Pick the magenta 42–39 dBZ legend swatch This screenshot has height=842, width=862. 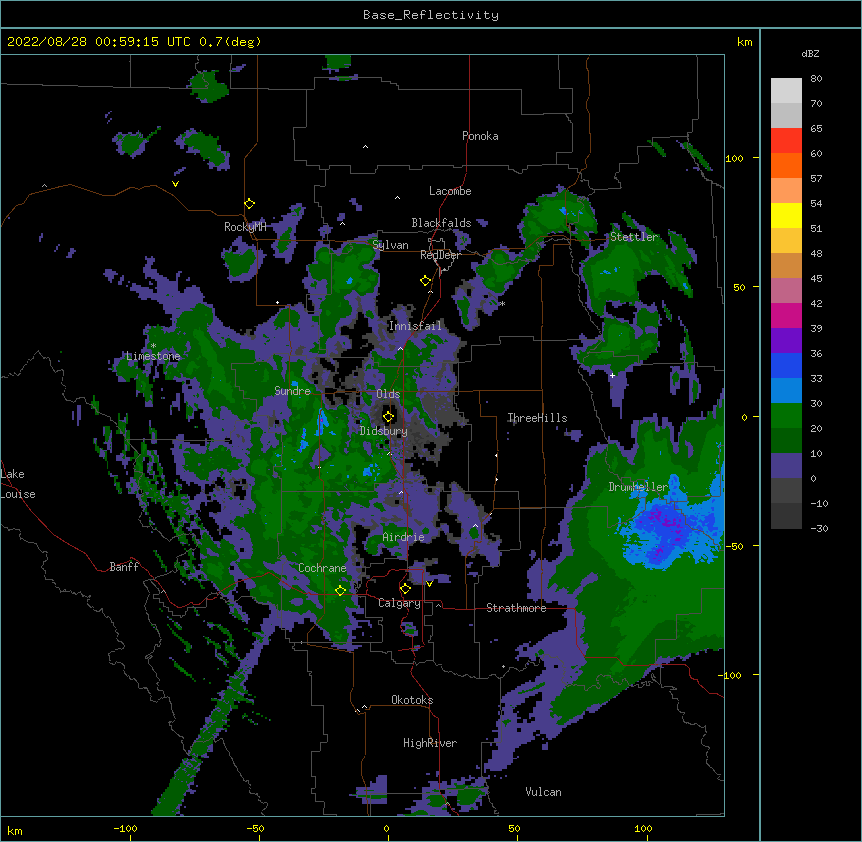point(786,315)
